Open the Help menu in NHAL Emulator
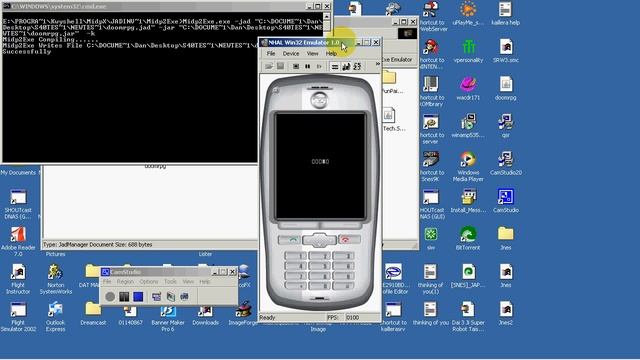Image resolution: width=640 pixels, height=360 pixels. 331,53
